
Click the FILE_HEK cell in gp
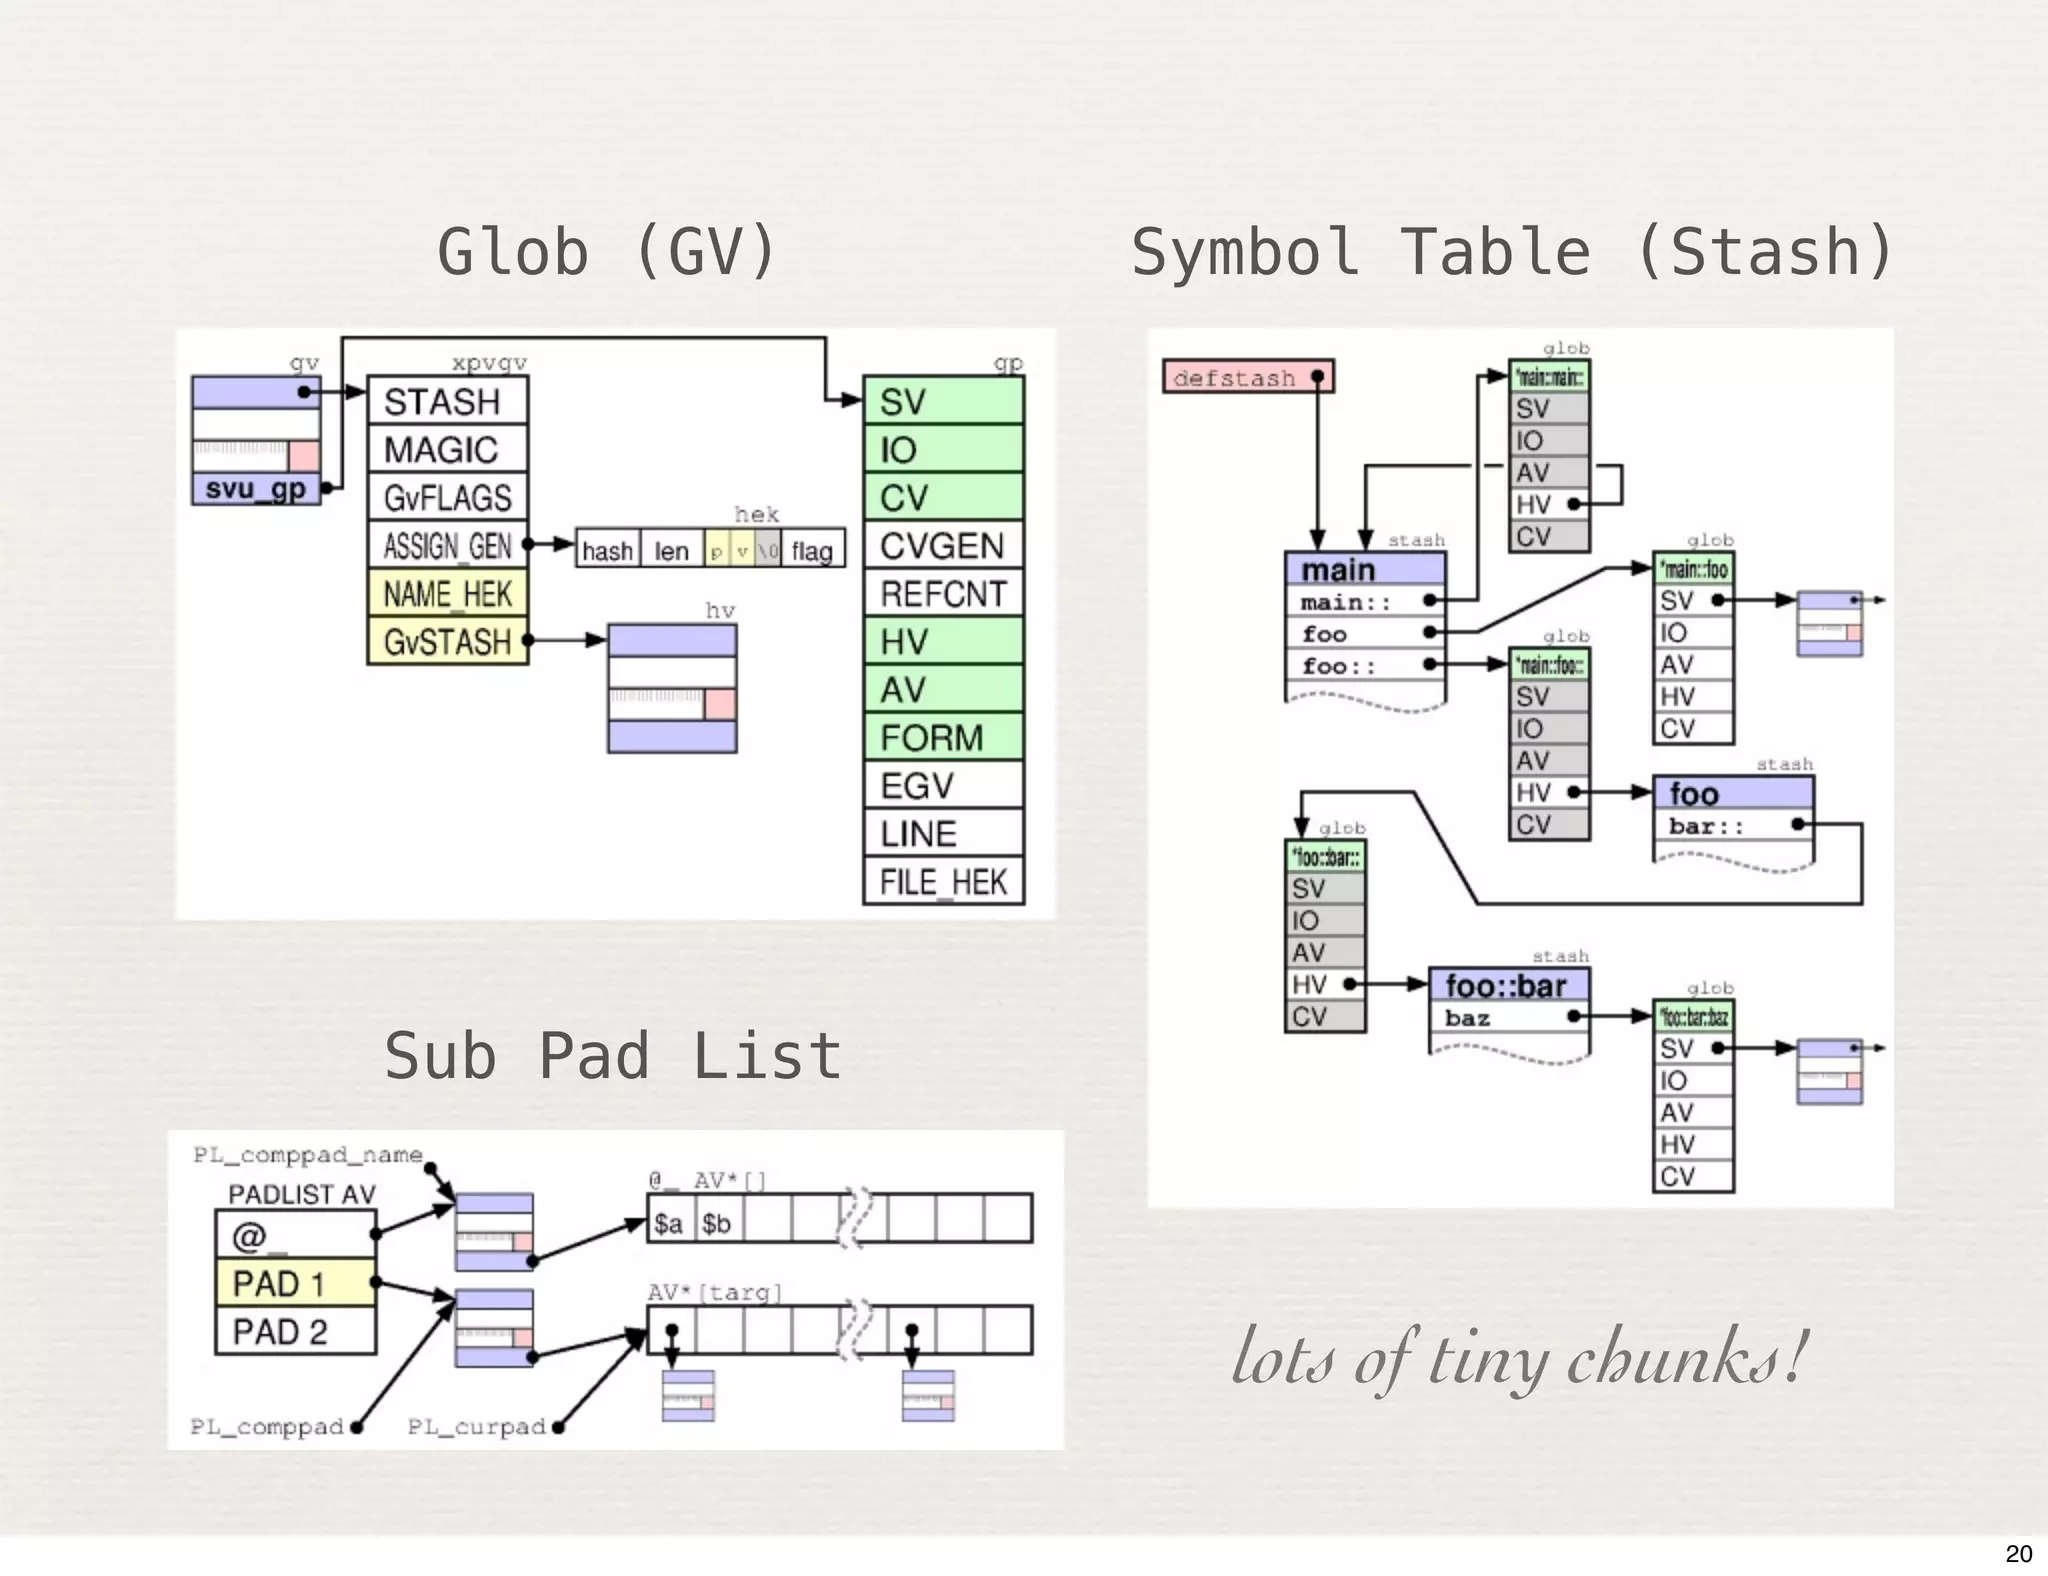pos(943,882)
